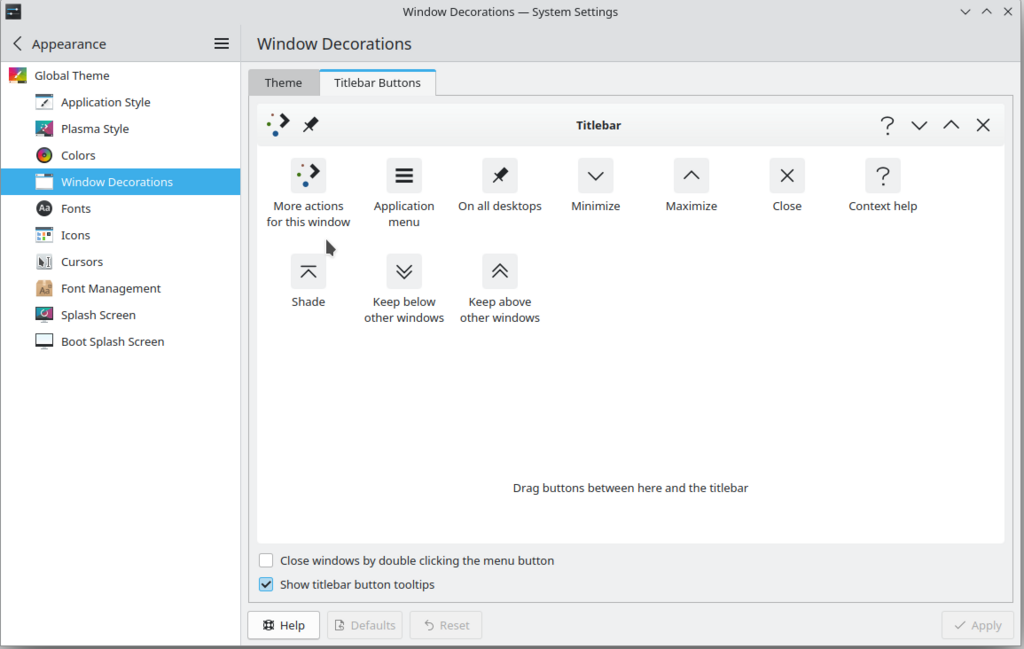Open Splash Screen settings

point(98,315)
